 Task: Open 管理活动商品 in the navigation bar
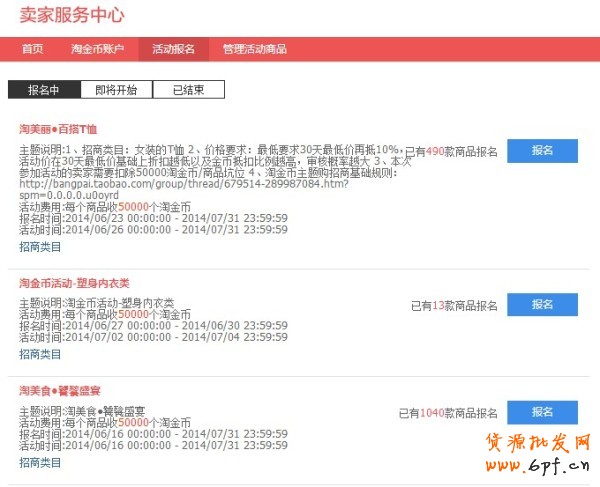point(254,49)
